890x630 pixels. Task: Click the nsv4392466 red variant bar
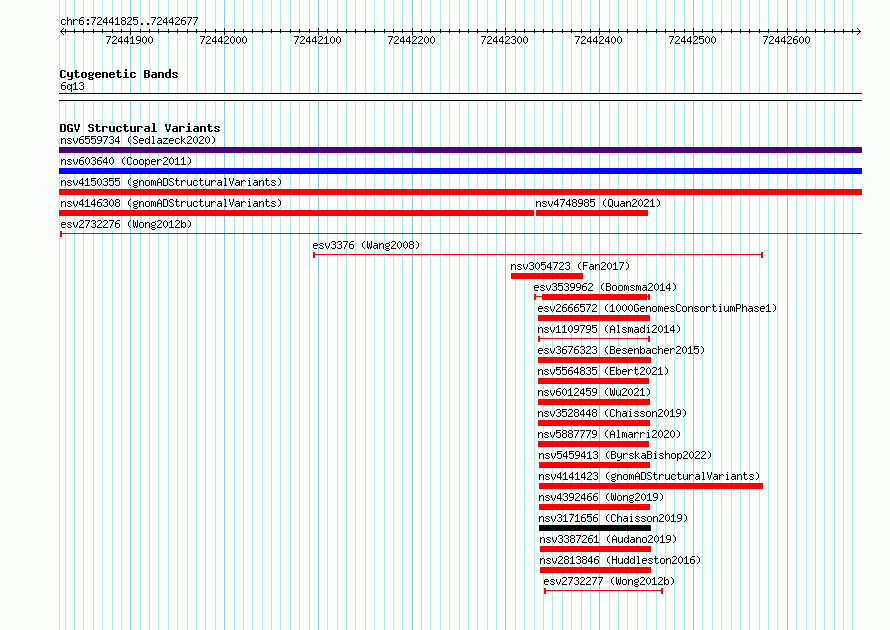[x=594, y=507]
